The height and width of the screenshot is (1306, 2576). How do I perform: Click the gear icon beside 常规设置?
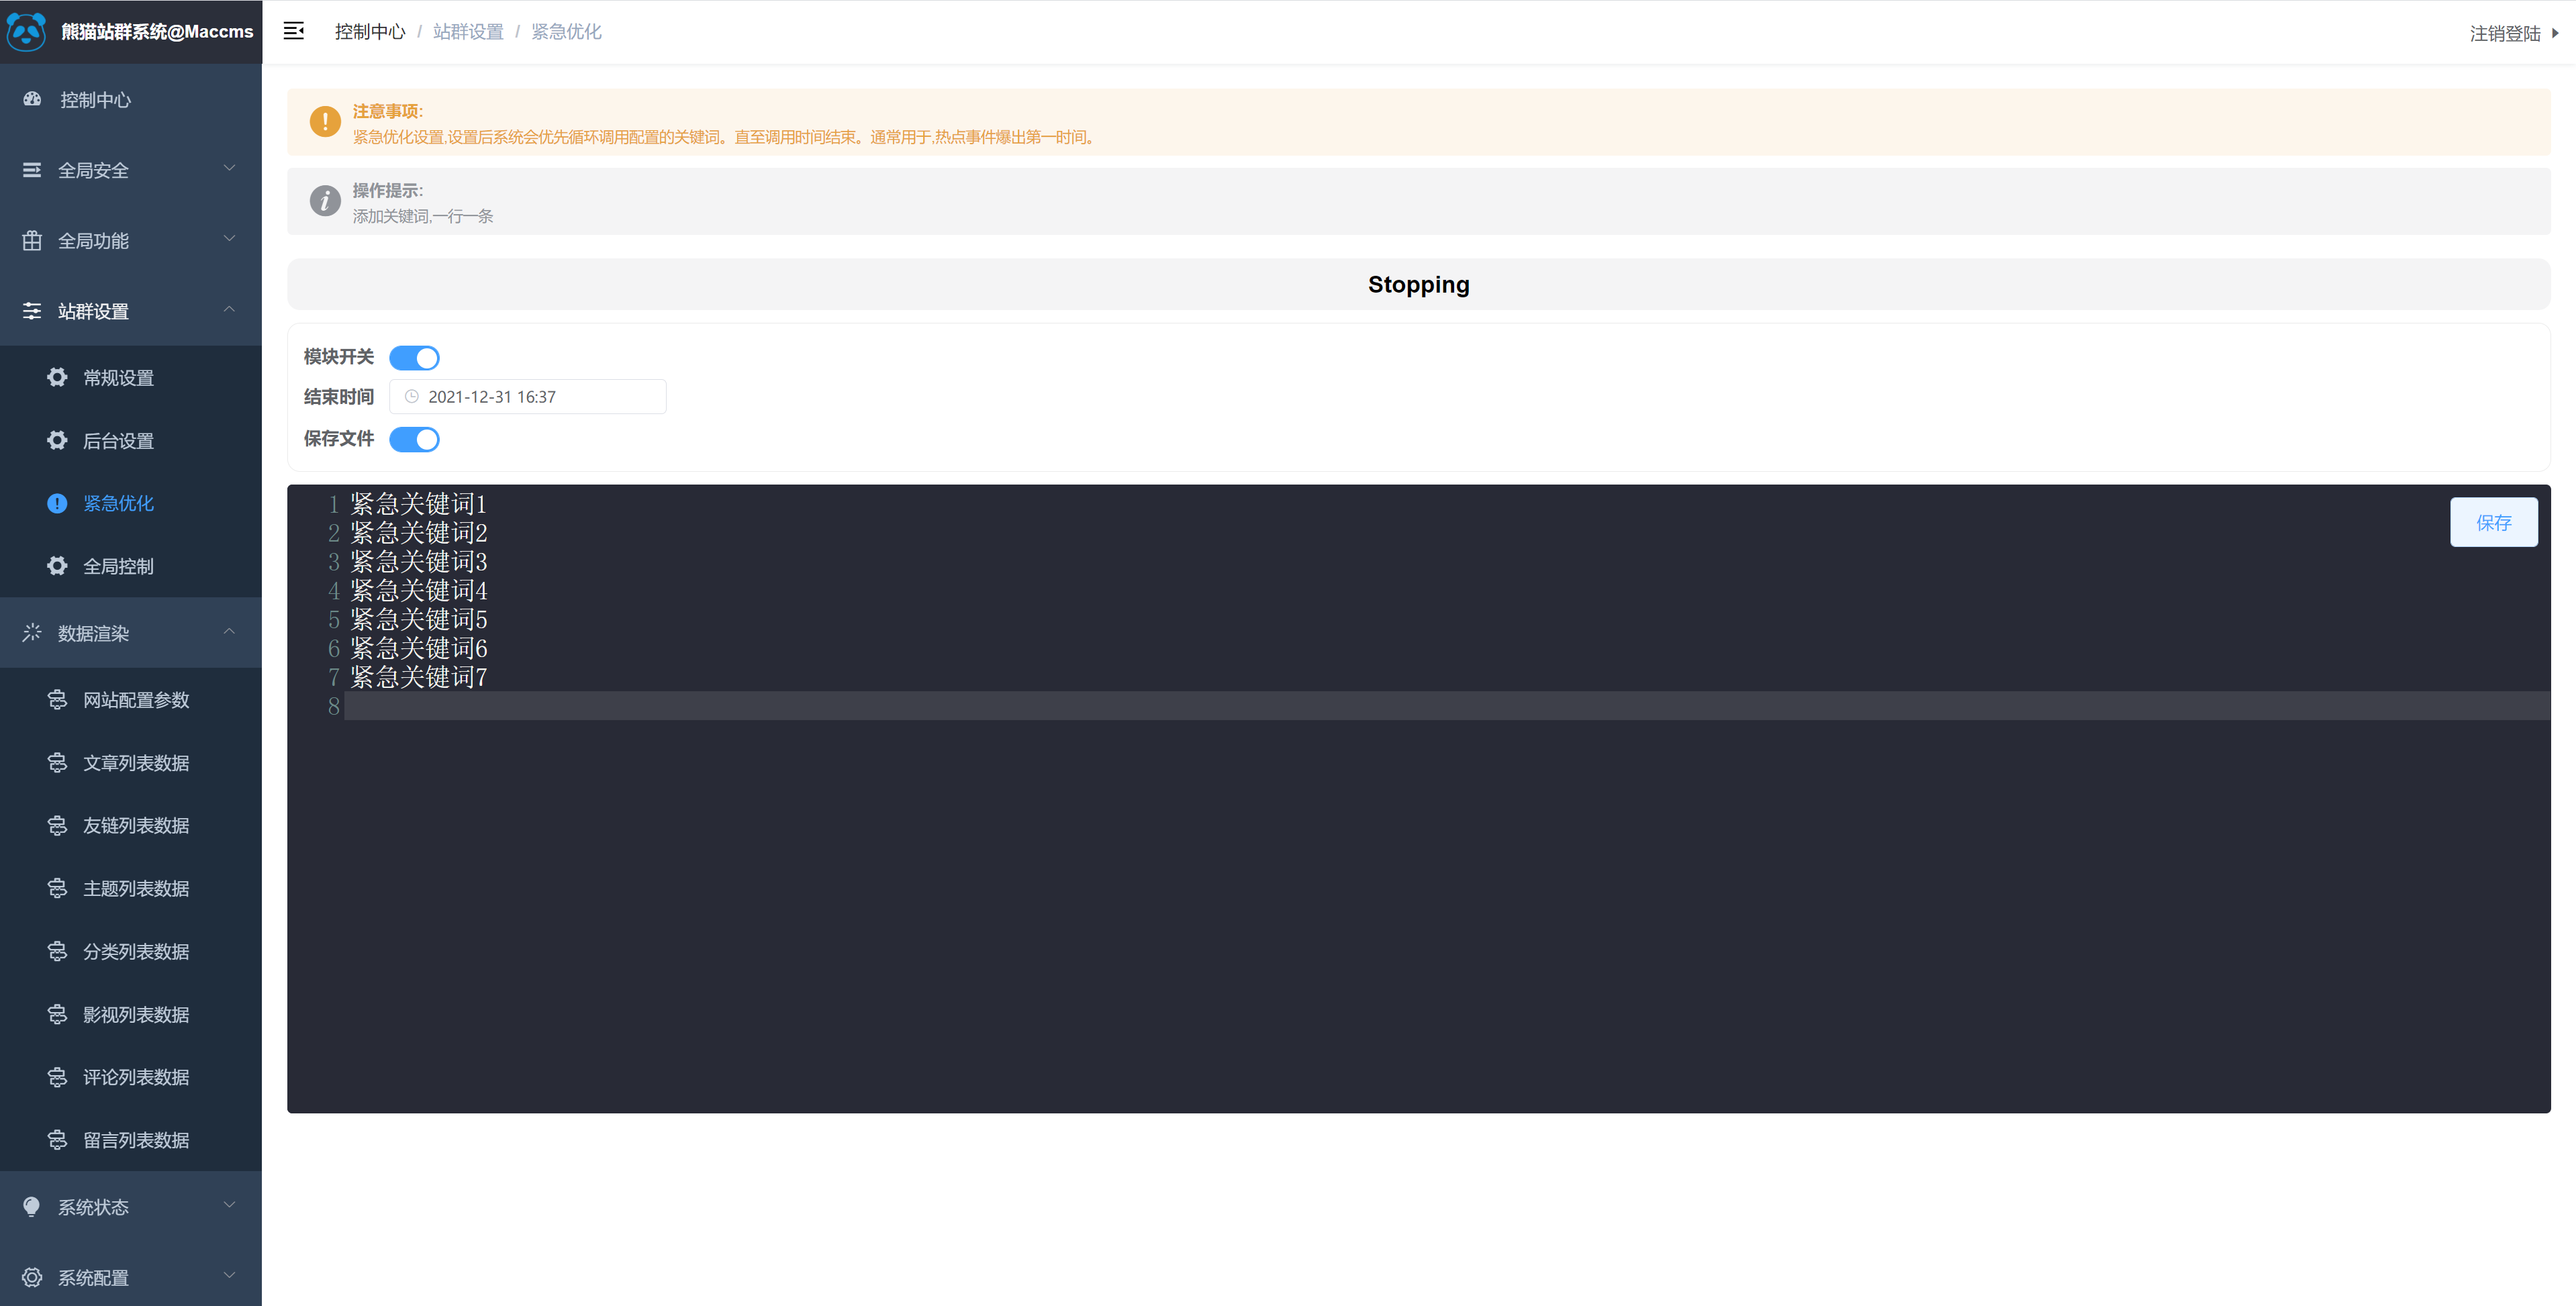click(x=57, y=377)
